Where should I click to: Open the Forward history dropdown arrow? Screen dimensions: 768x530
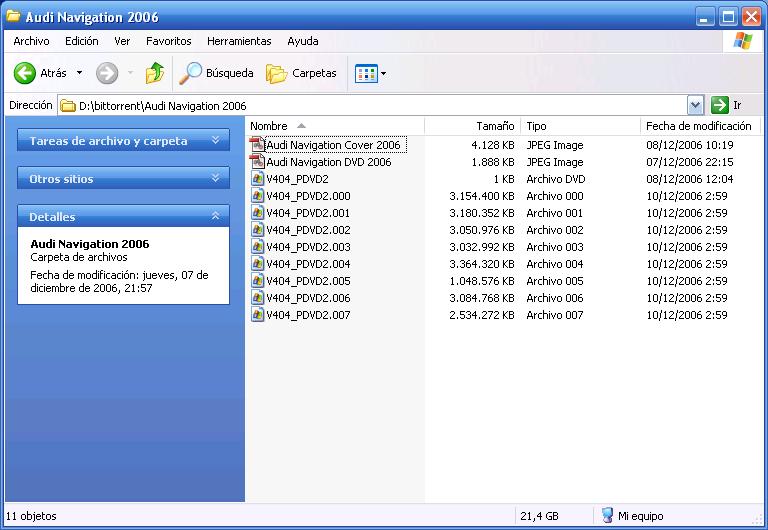click(130, 73)
